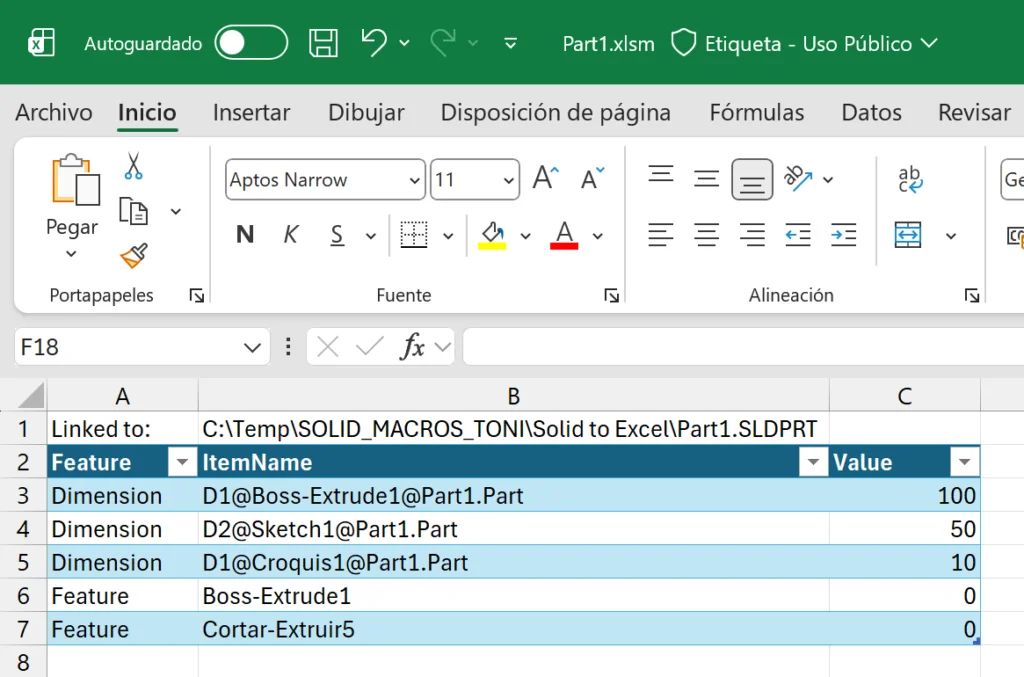Open the Datos tab
The width and height of the screenshot is (1024, 677).
coord(872,112)
